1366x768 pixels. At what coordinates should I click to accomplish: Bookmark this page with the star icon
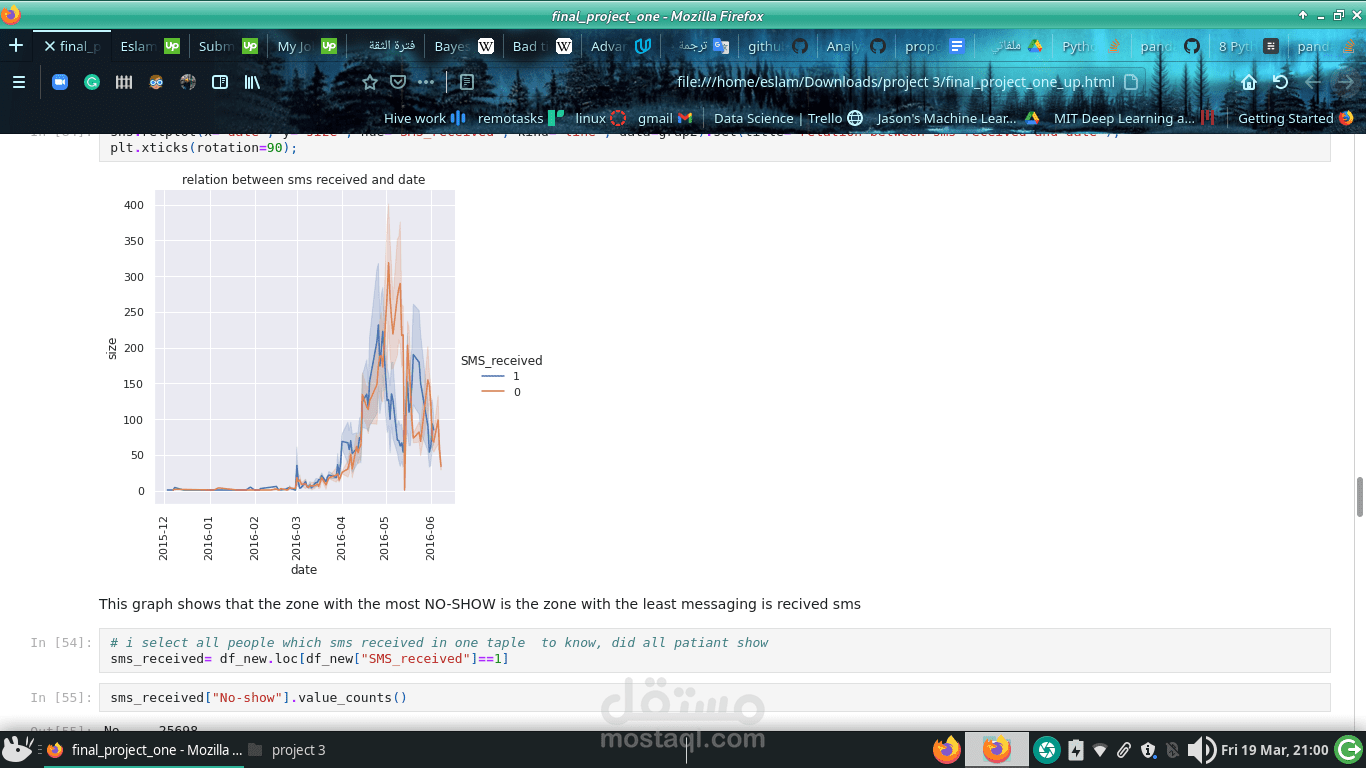click(370, 82)
